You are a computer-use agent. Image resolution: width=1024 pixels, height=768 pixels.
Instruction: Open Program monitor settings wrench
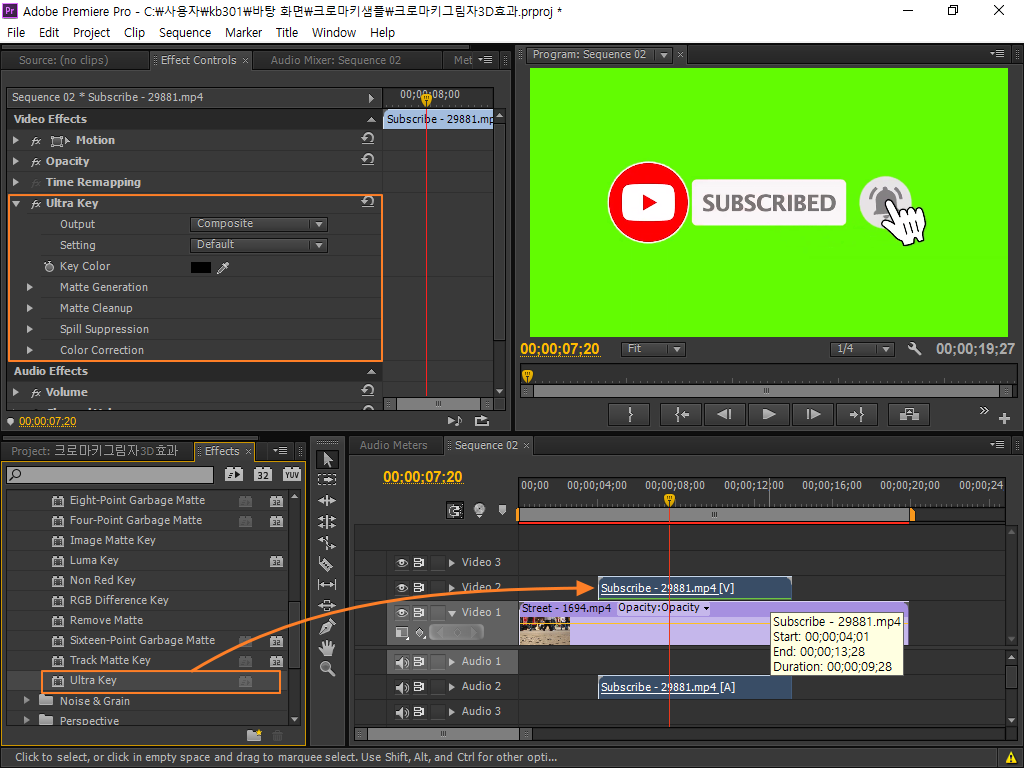click(x=914, y=349)
